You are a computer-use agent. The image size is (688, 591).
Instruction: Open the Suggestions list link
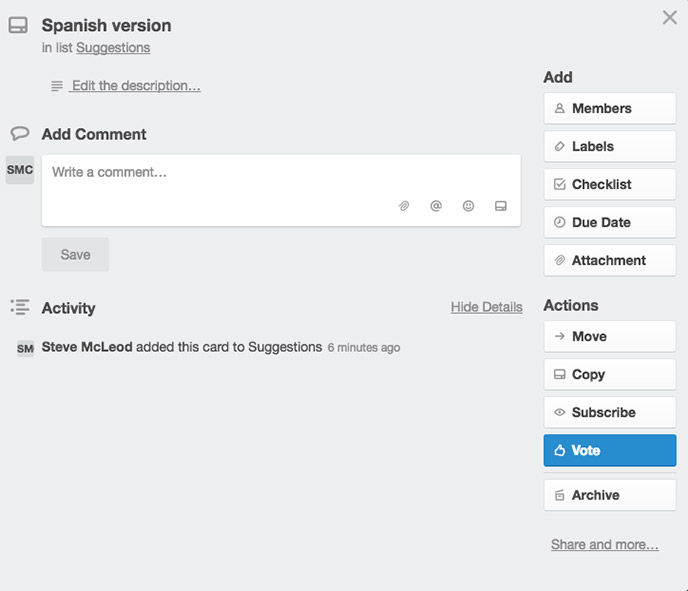113,47
